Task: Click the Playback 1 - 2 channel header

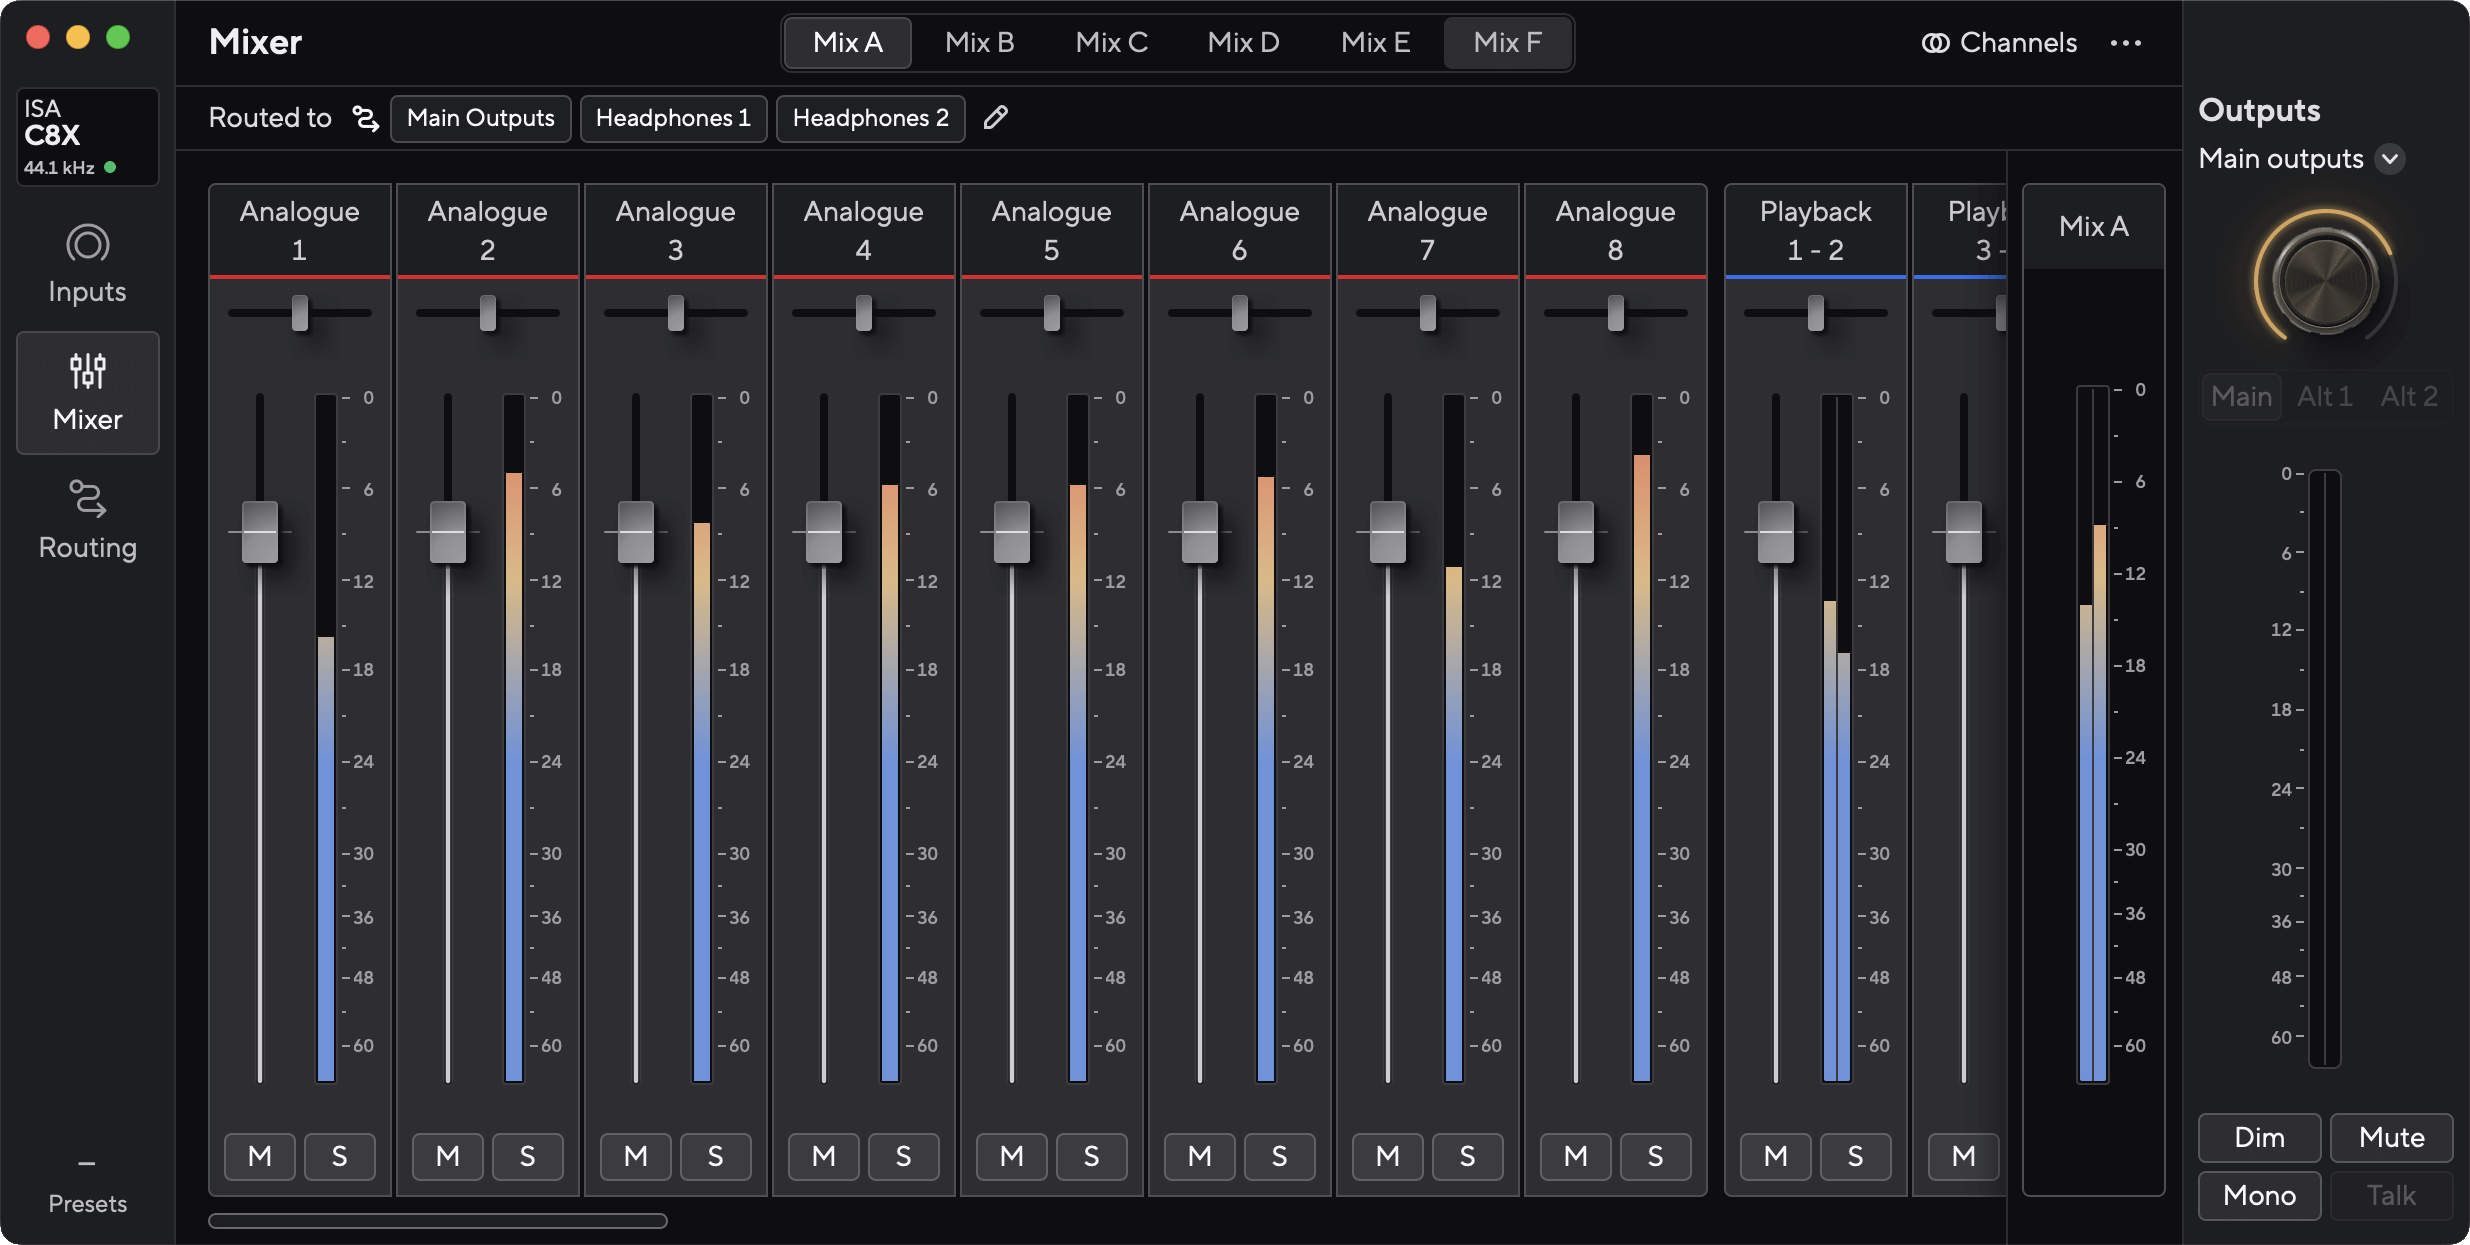Action: [1816, 230]
